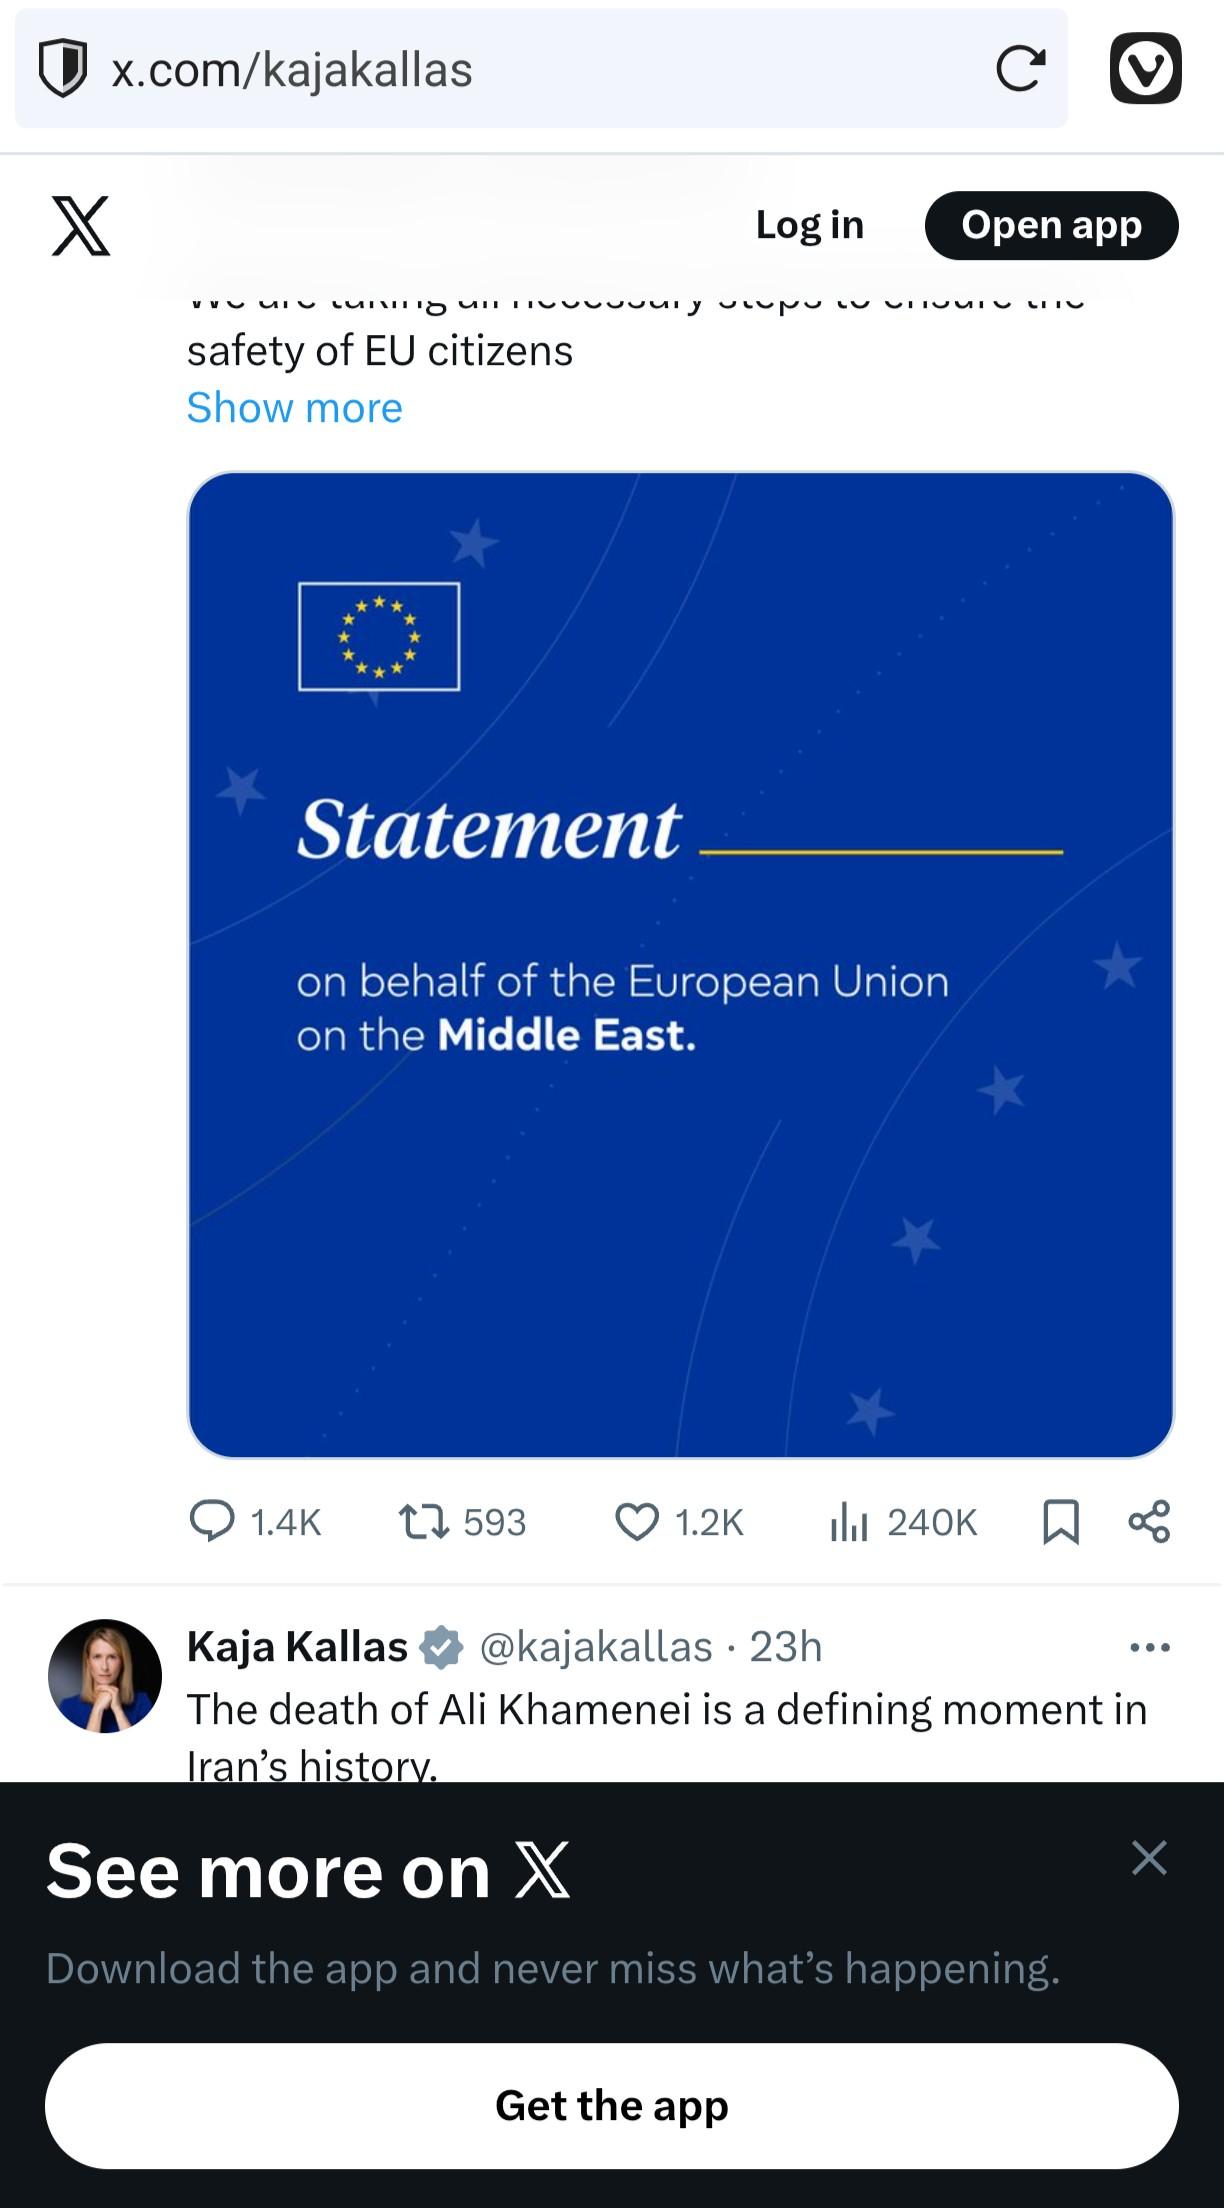
Task: Click the browser shield icon
Action: click(62, 69)
